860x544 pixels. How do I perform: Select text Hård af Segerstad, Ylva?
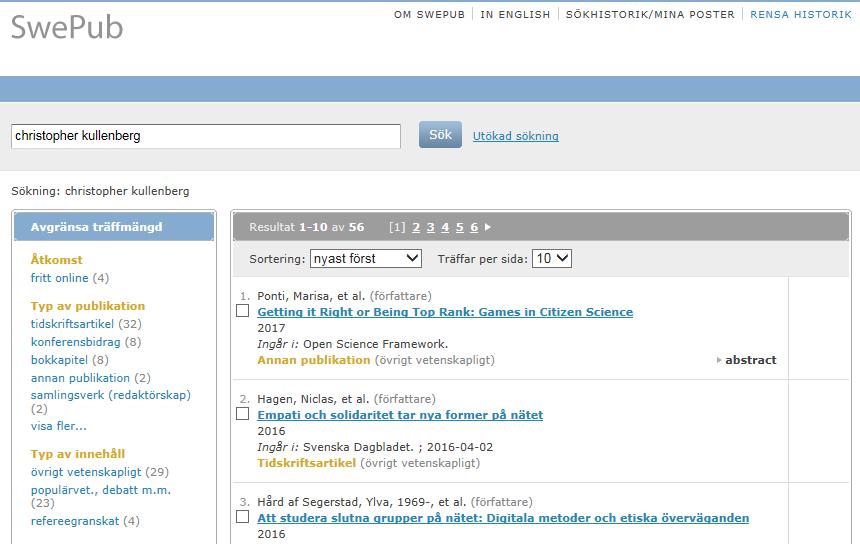coord(323,502)
